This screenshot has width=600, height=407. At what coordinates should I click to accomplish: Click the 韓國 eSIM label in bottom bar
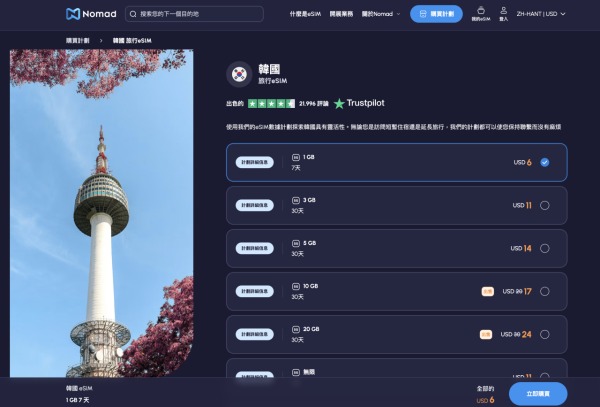click(x=79, y=388)
